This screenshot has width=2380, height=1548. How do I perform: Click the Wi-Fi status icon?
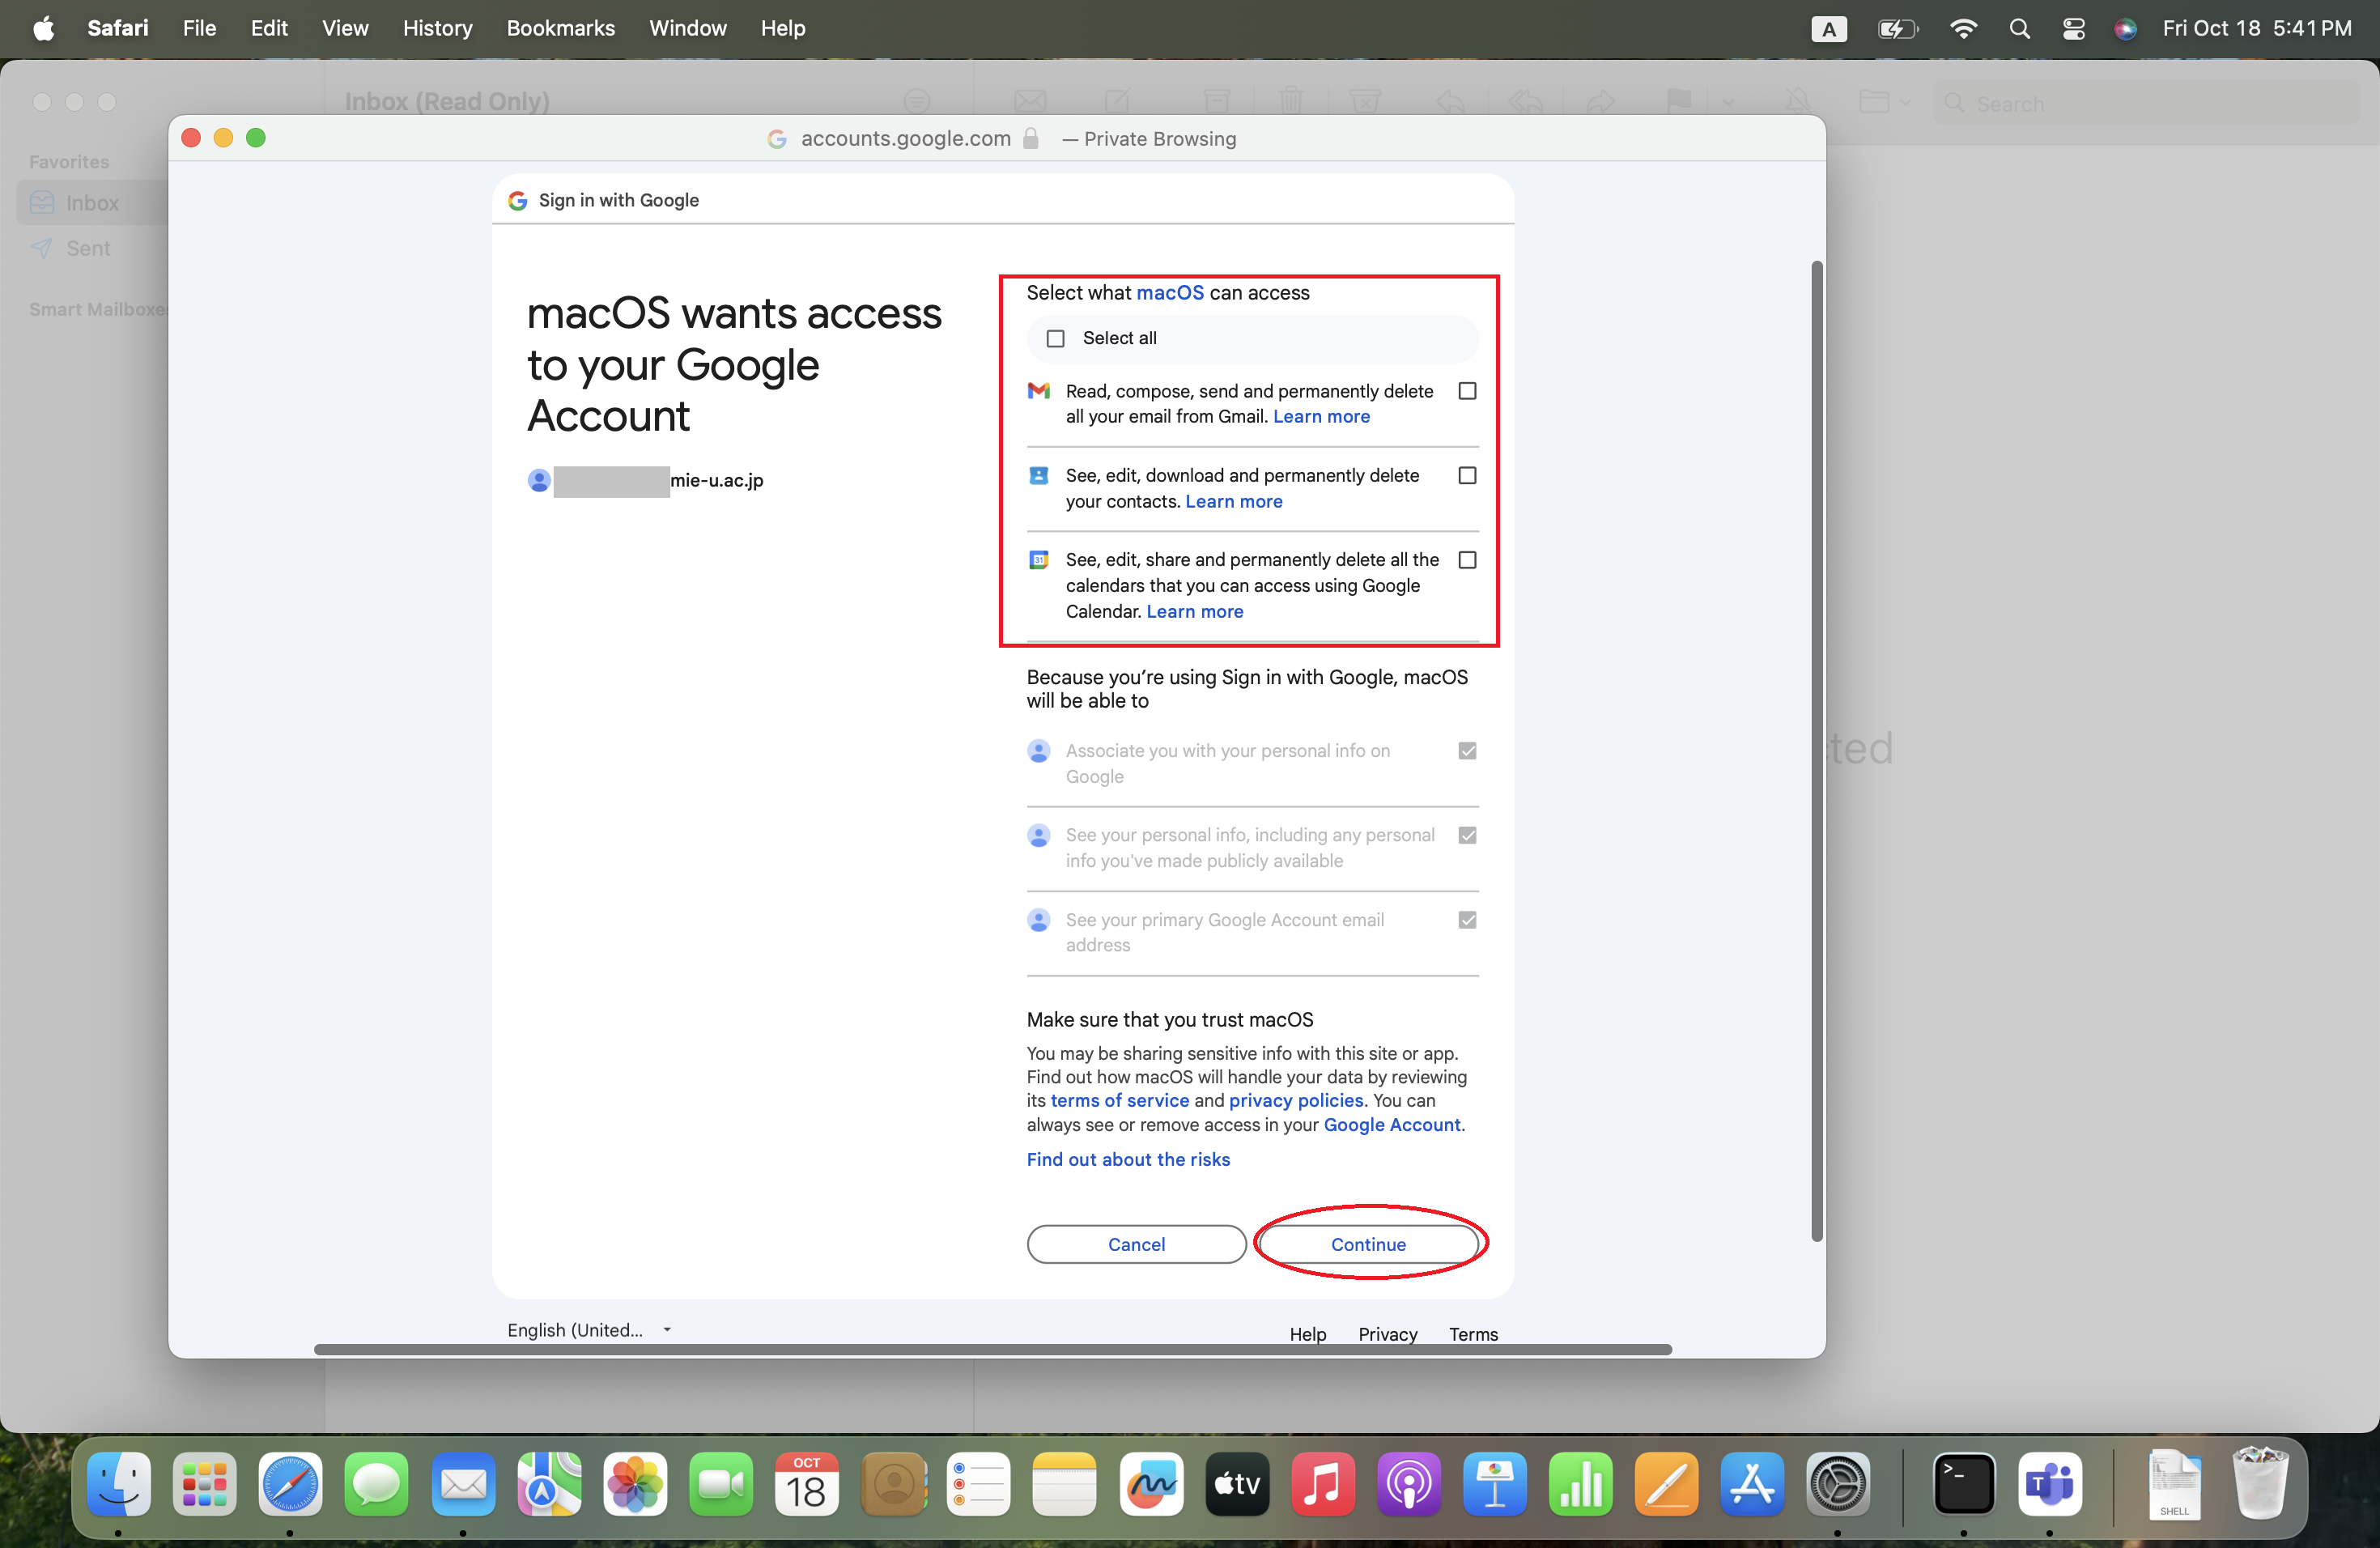tap(1963, 28)
